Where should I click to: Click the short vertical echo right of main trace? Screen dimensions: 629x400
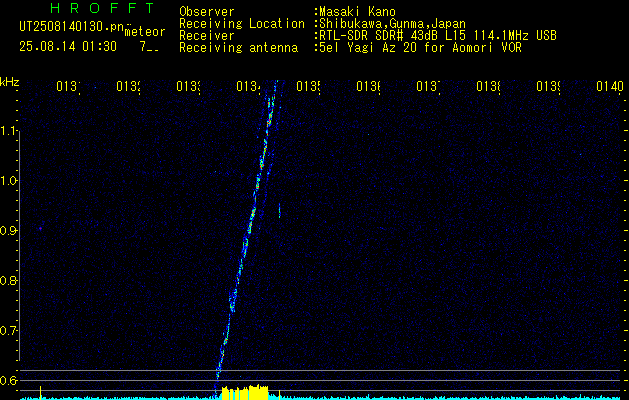(x=279, y=210)
